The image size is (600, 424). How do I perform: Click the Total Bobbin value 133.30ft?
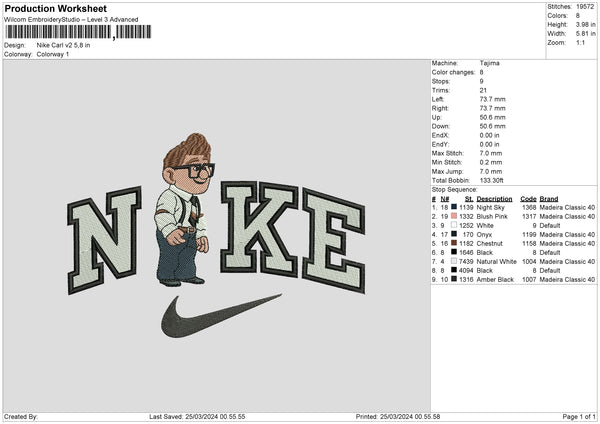[x=492, y=180]
